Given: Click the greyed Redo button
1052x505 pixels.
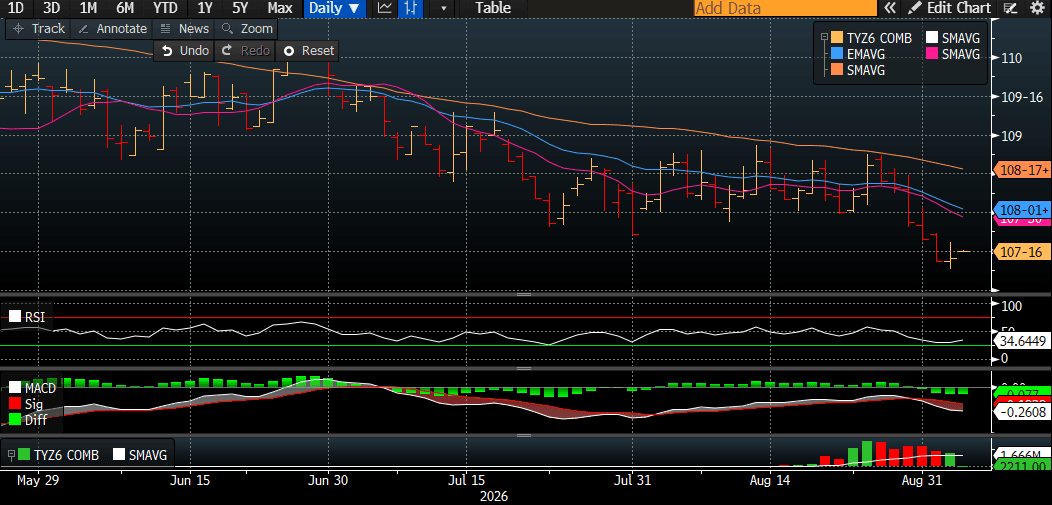Looking at the screenshot, I should 246,50.
